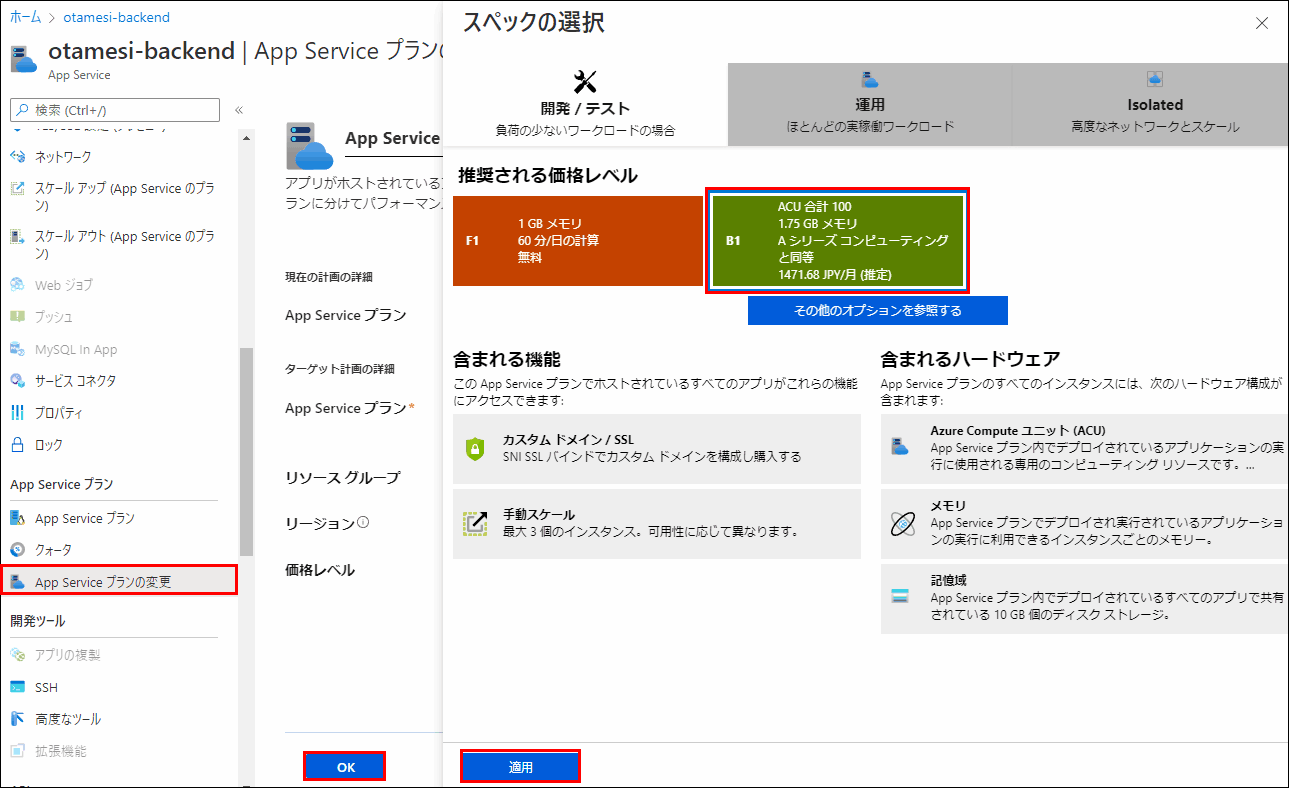1289x788 pixels.
Task: Click the ネットワーク sidebar icon
Action: (x=17, y=157)
